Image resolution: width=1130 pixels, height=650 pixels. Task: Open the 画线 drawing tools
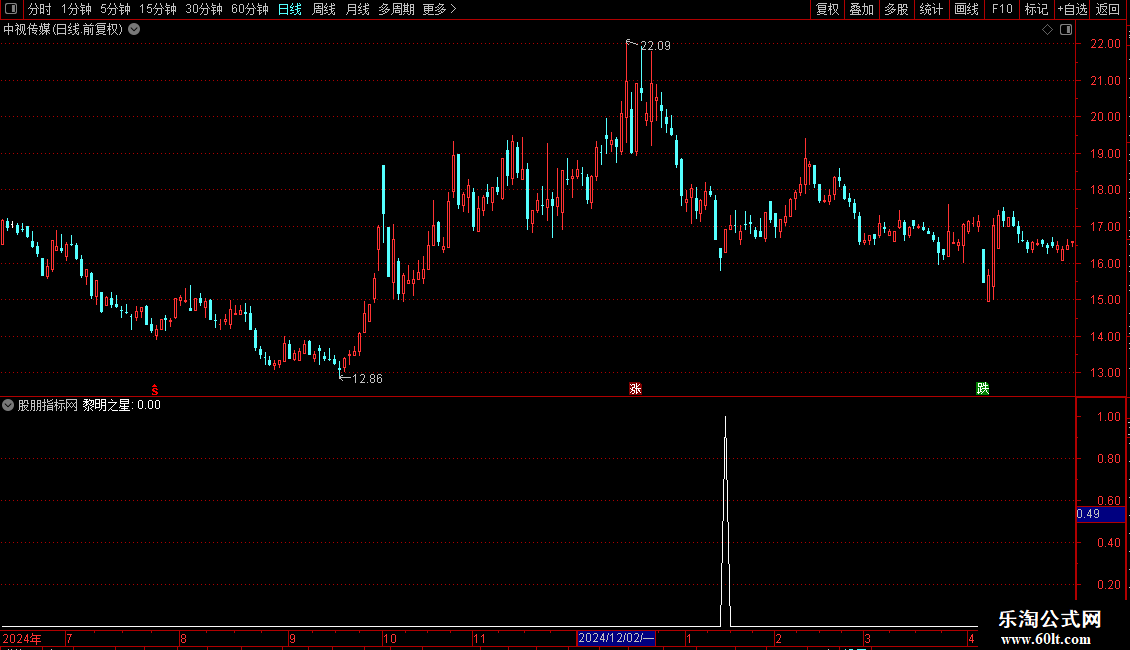click(x=966, y=9)
